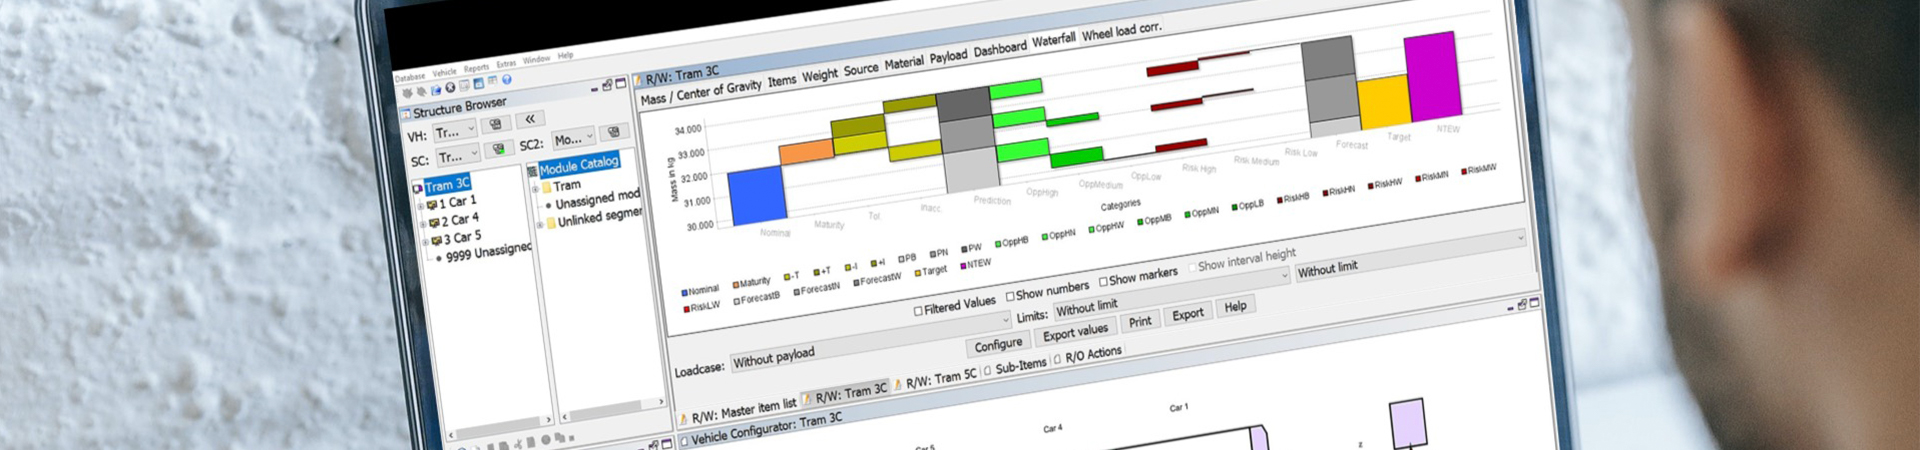
Task: Click the Export values button
Action: coord(1075,332)
